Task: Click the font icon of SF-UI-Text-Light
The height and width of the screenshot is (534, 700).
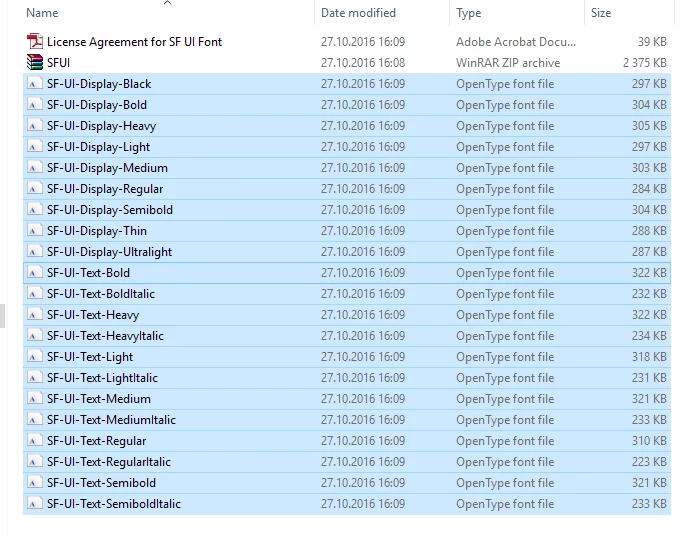Action: (35, 356)
